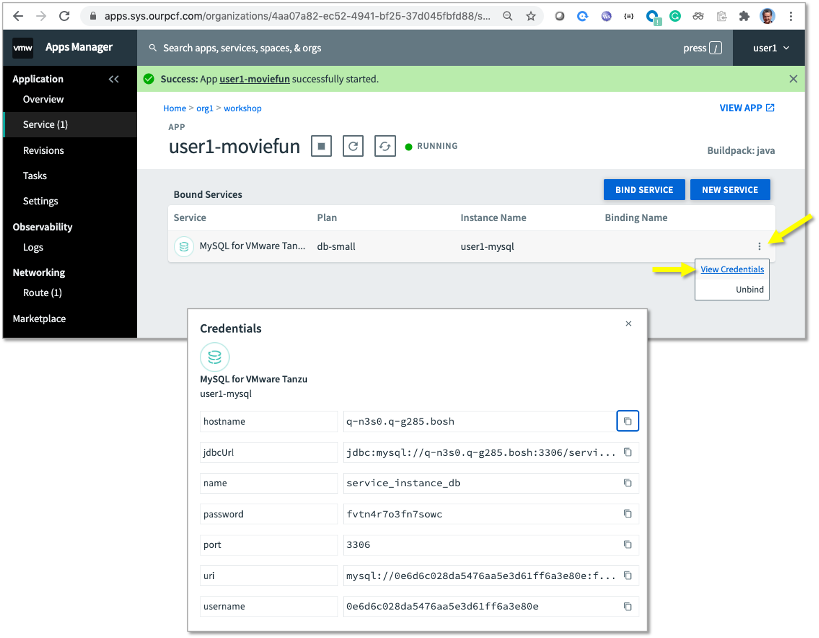Copy the port value

pos(627,544)
